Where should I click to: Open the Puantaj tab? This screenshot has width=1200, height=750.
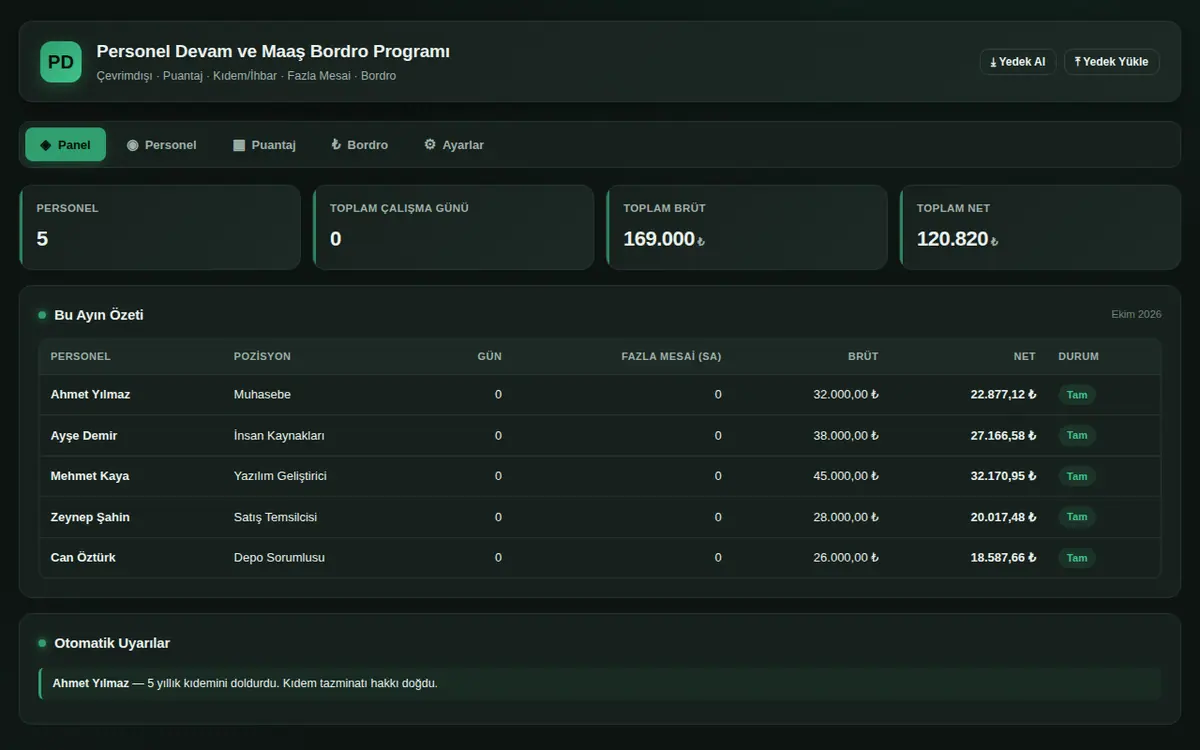(264, 145)
